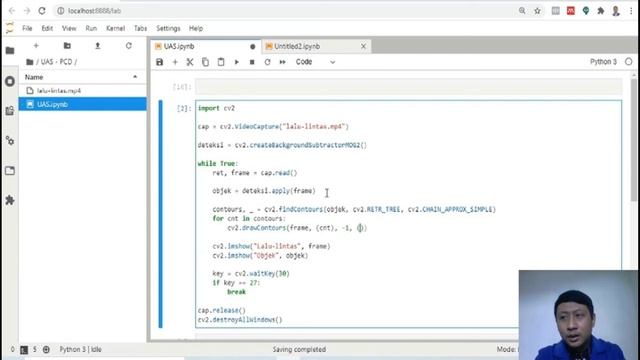Run the selected cell
This screenshot has width=640, height=360.
(236, 62)
